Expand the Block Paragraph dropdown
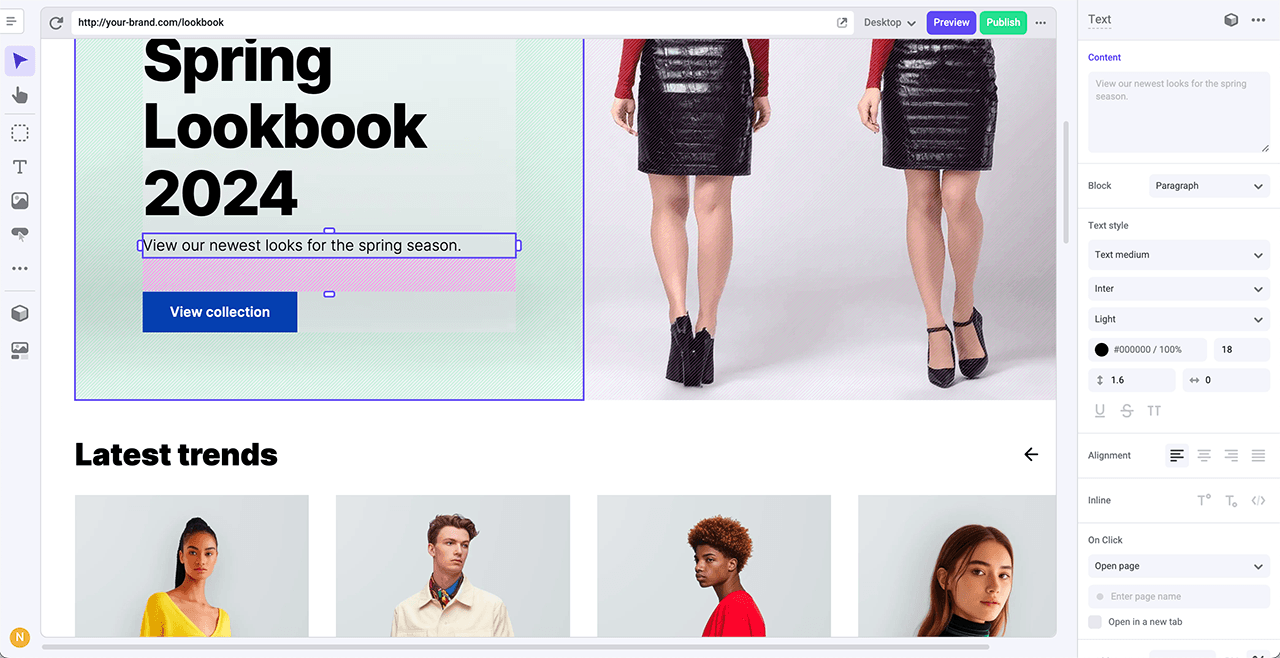Image resolution: width=1280 pixels, height=658 pixels. click(x=1209, y=186)
